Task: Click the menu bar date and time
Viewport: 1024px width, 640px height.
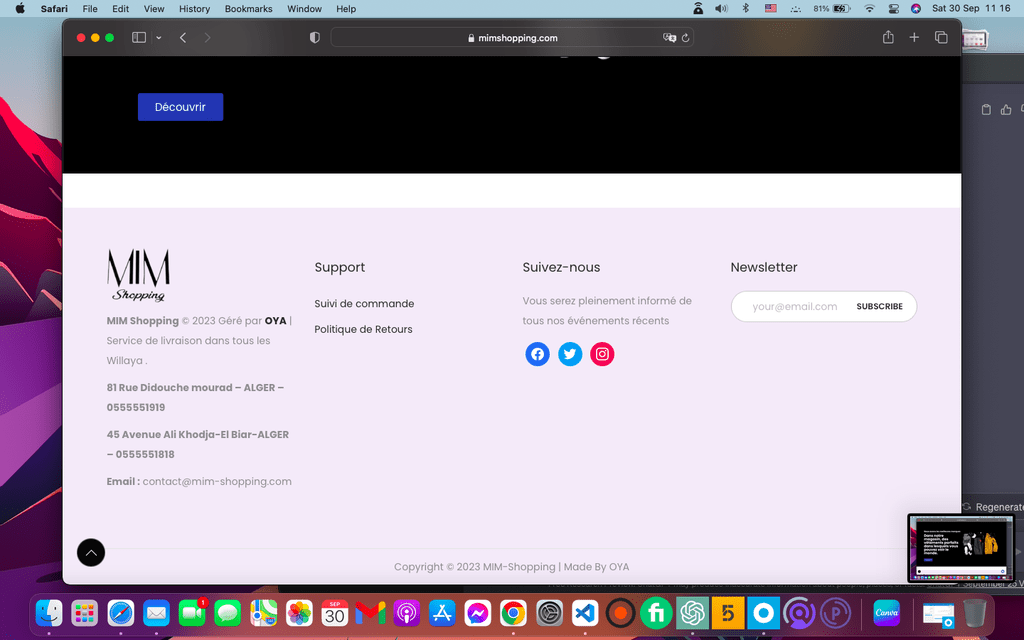Action: 971,8
